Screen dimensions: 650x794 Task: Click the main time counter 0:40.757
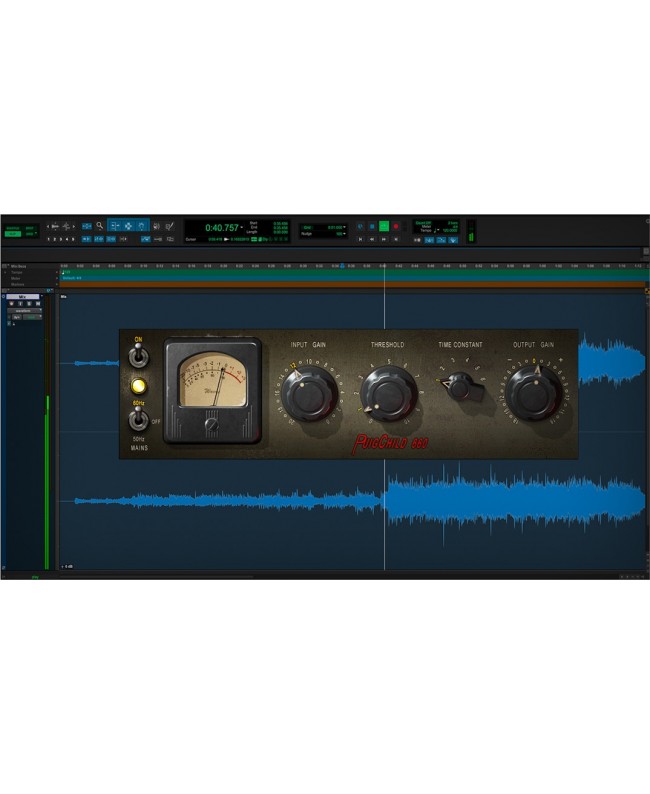coord(221,228)
